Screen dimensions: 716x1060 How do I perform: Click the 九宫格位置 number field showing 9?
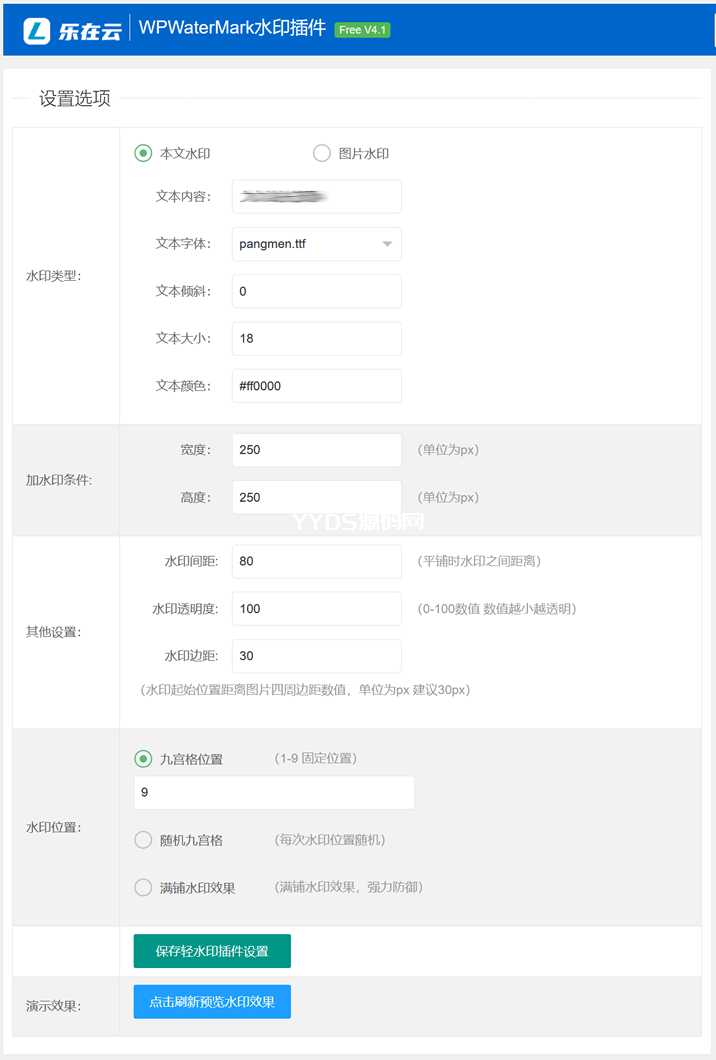[x=274, y=792]
